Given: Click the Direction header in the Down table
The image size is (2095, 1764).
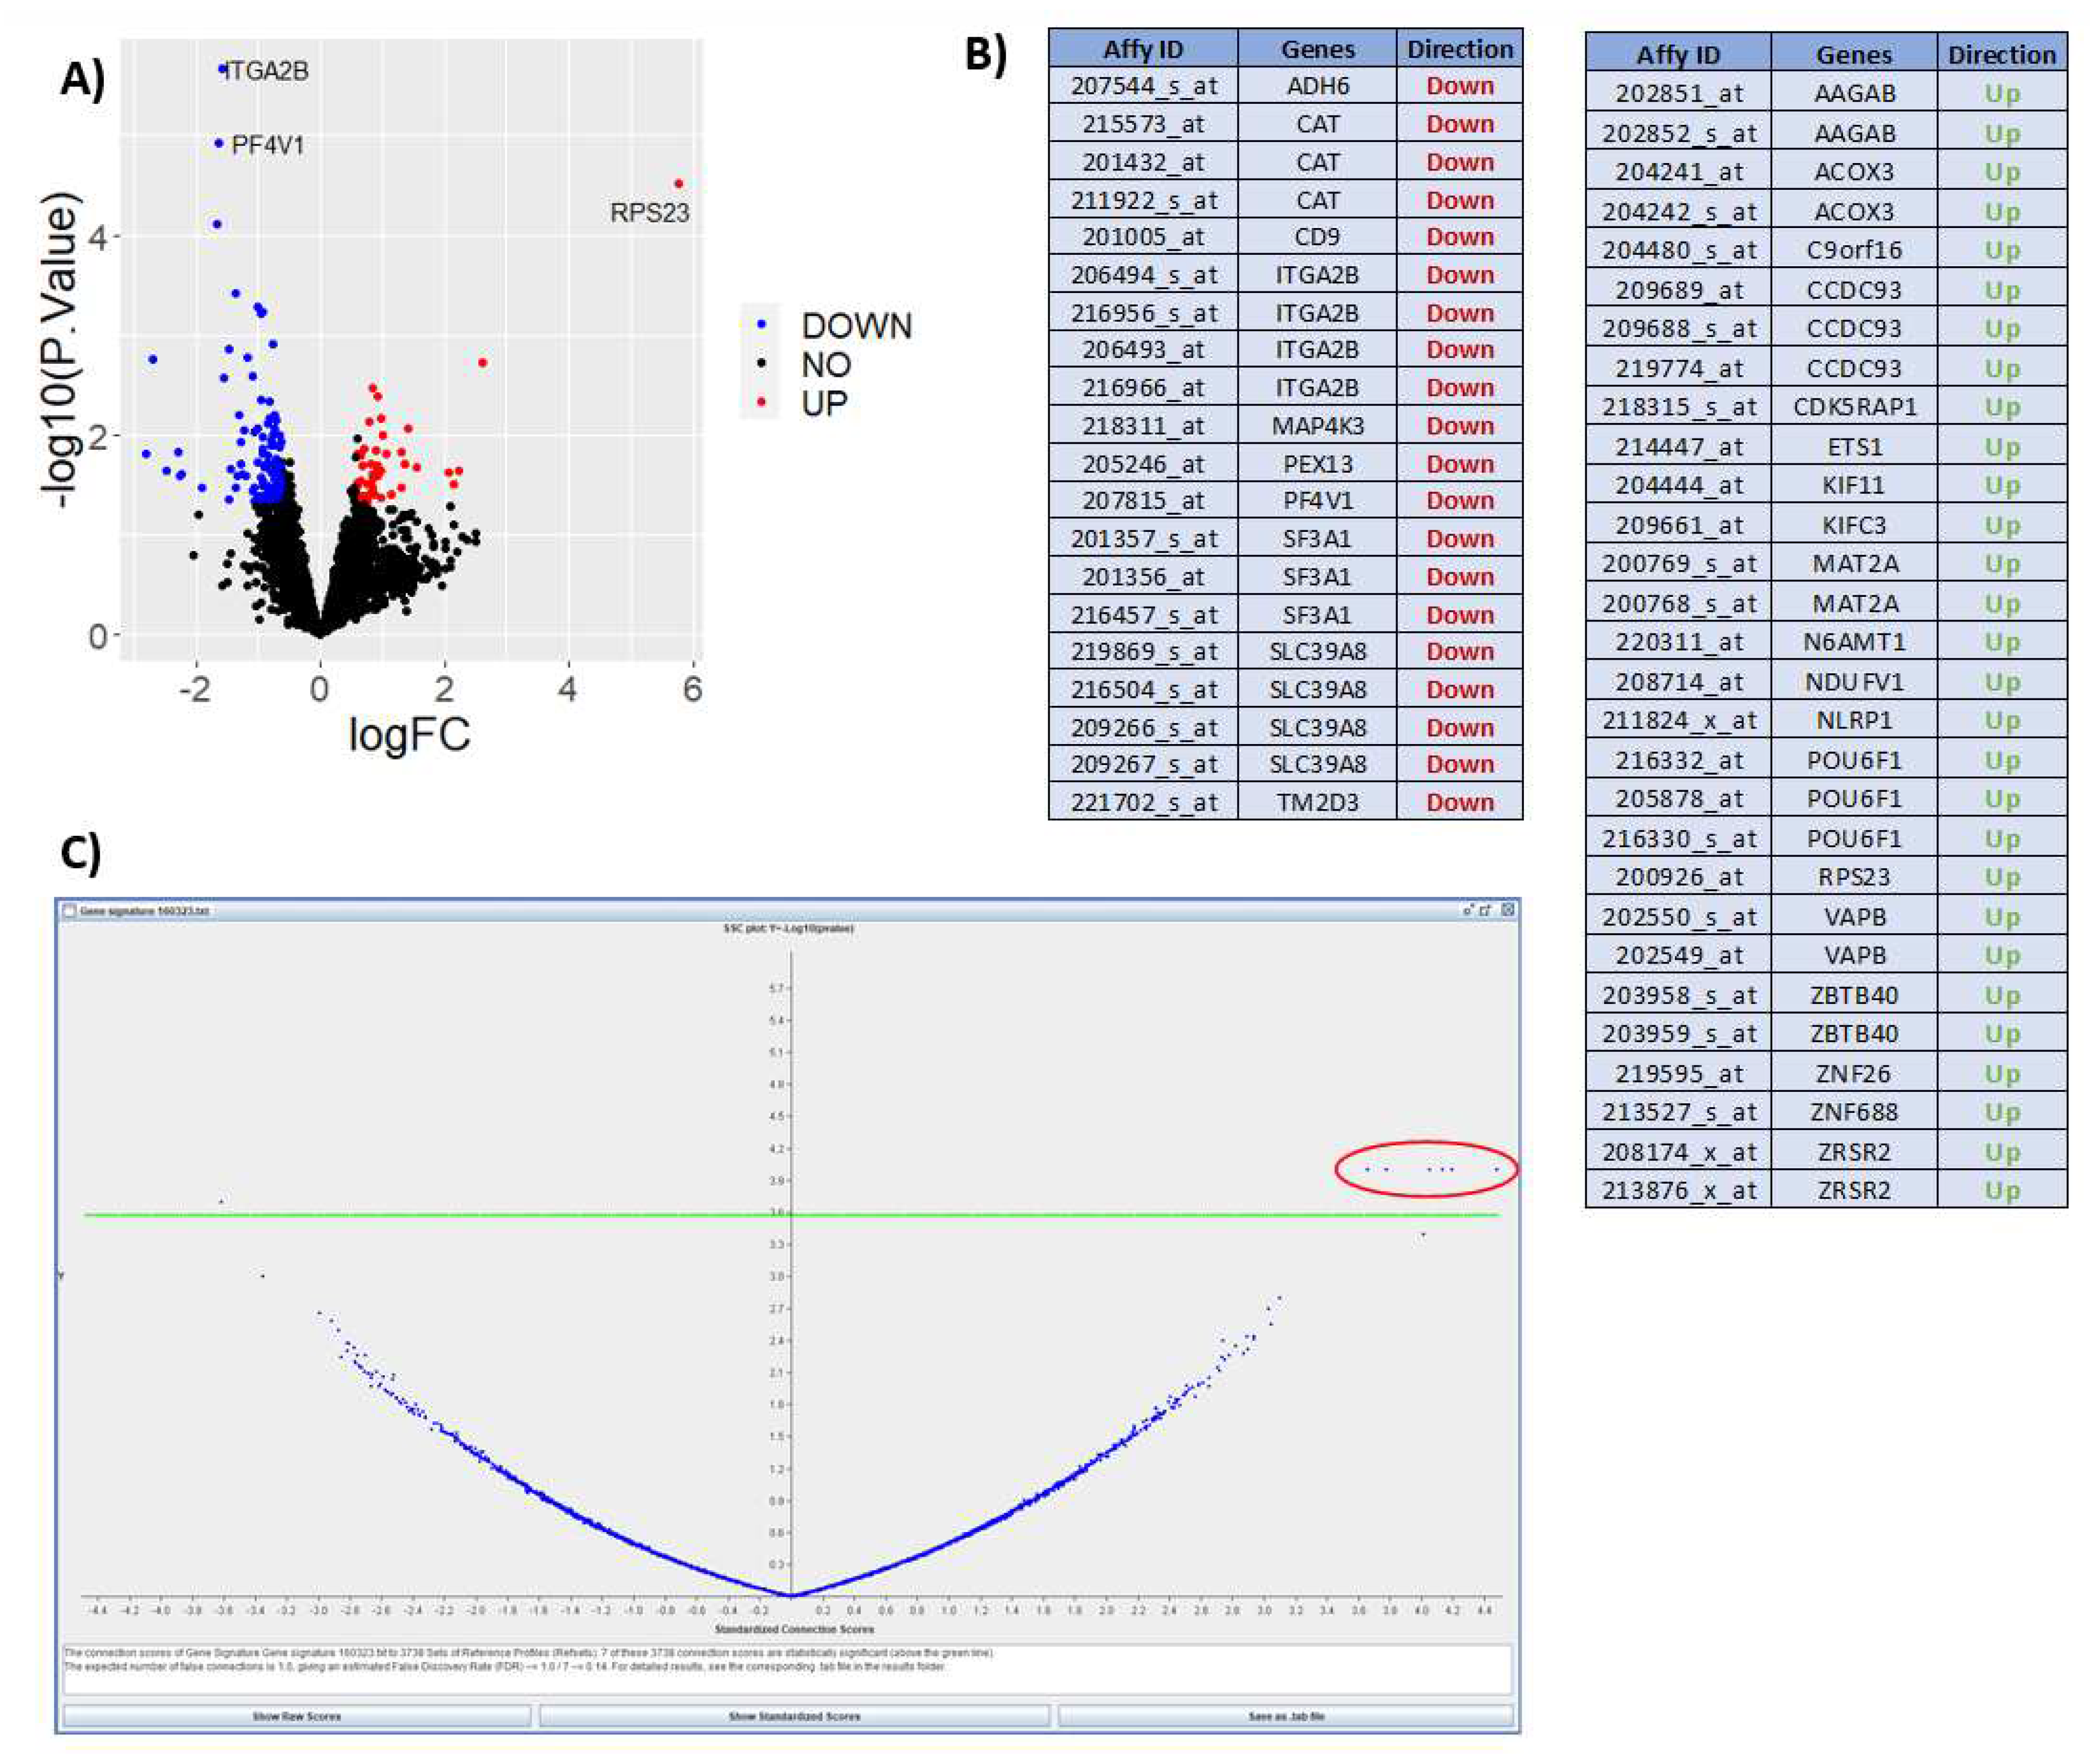Looking at the screenshot, I should (1459, 49).
